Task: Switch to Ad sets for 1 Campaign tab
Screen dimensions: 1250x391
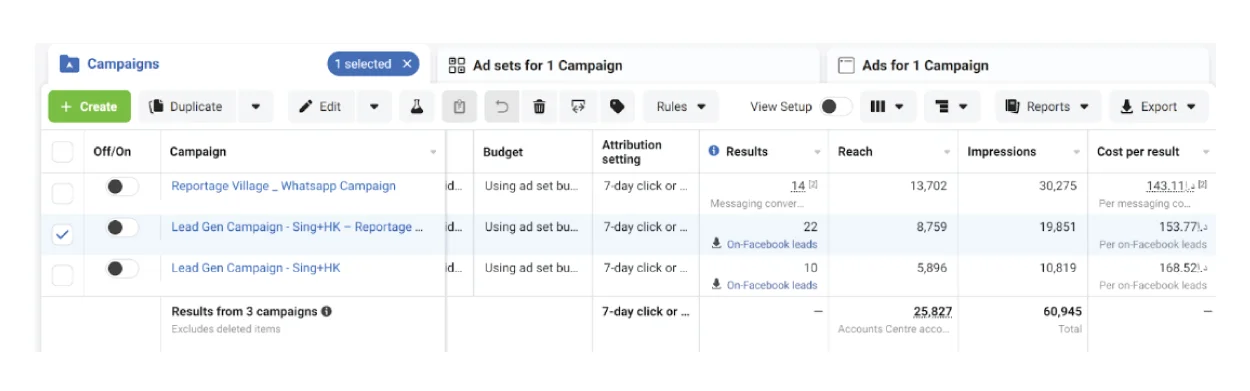Action: point(548,65)
